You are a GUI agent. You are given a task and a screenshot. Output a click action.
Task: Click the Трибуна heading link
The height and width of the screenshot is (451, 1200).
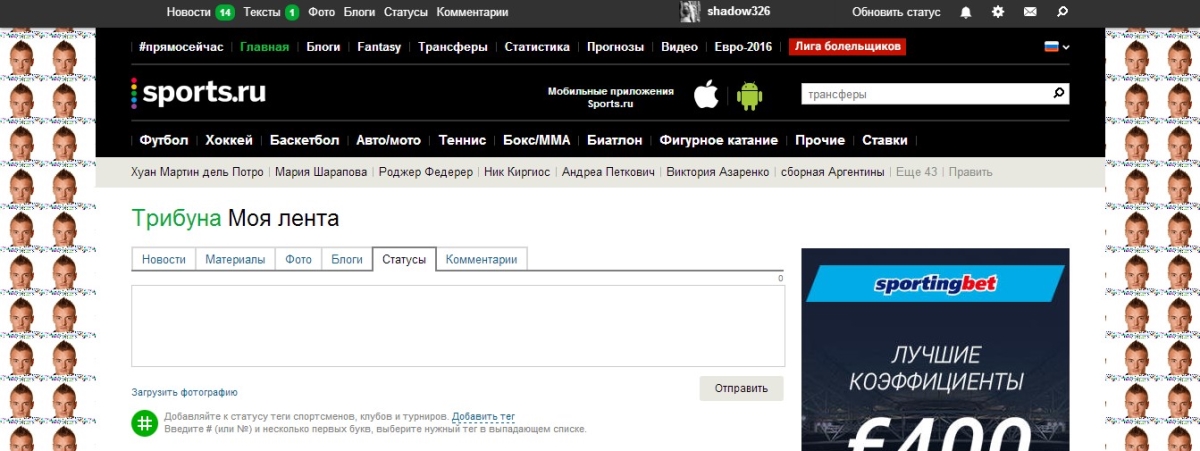tap(176, 218)
